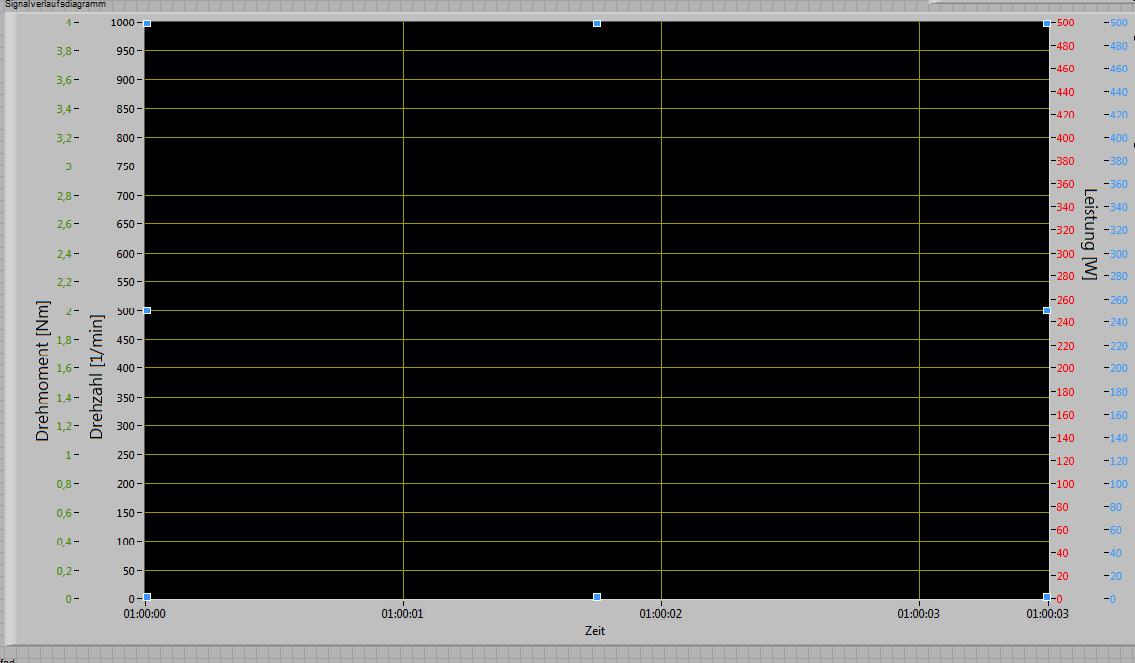Screen dimensions: 1135x663
Task: Click the blue 460 scale value
Action: click(1118, 69)
